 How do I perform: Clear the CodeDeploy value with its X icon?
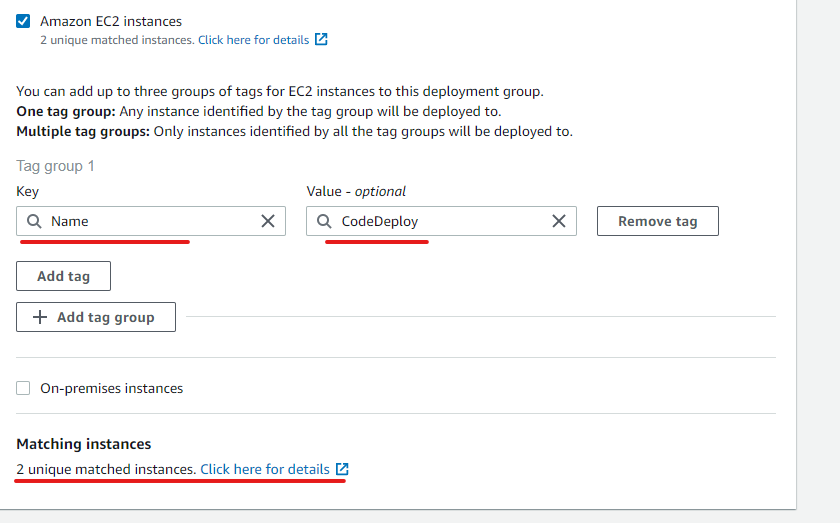[x=559, y=221]
